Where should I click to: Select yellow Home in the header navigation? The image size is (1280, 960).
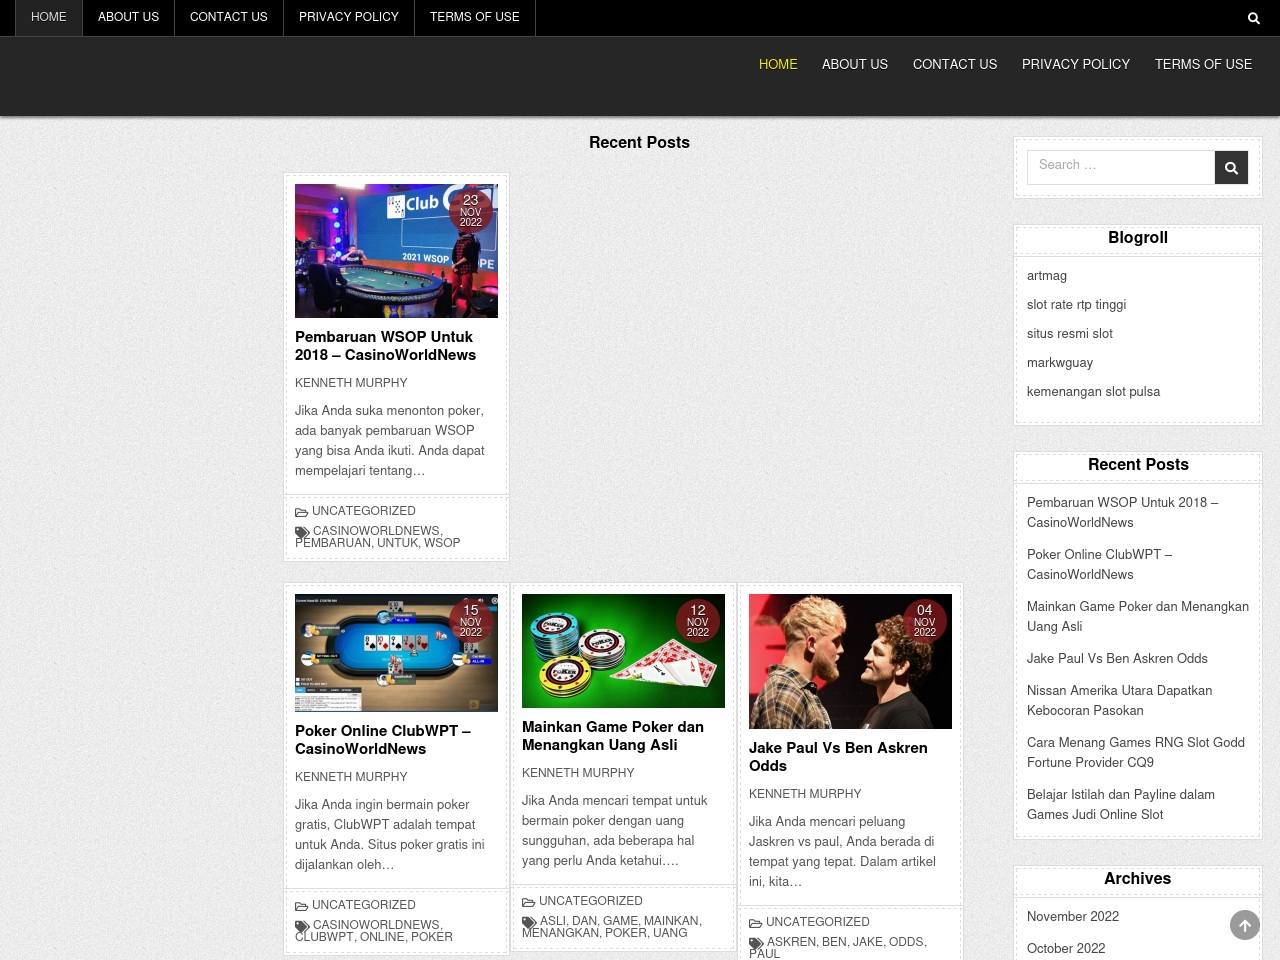tap(778, 64)
